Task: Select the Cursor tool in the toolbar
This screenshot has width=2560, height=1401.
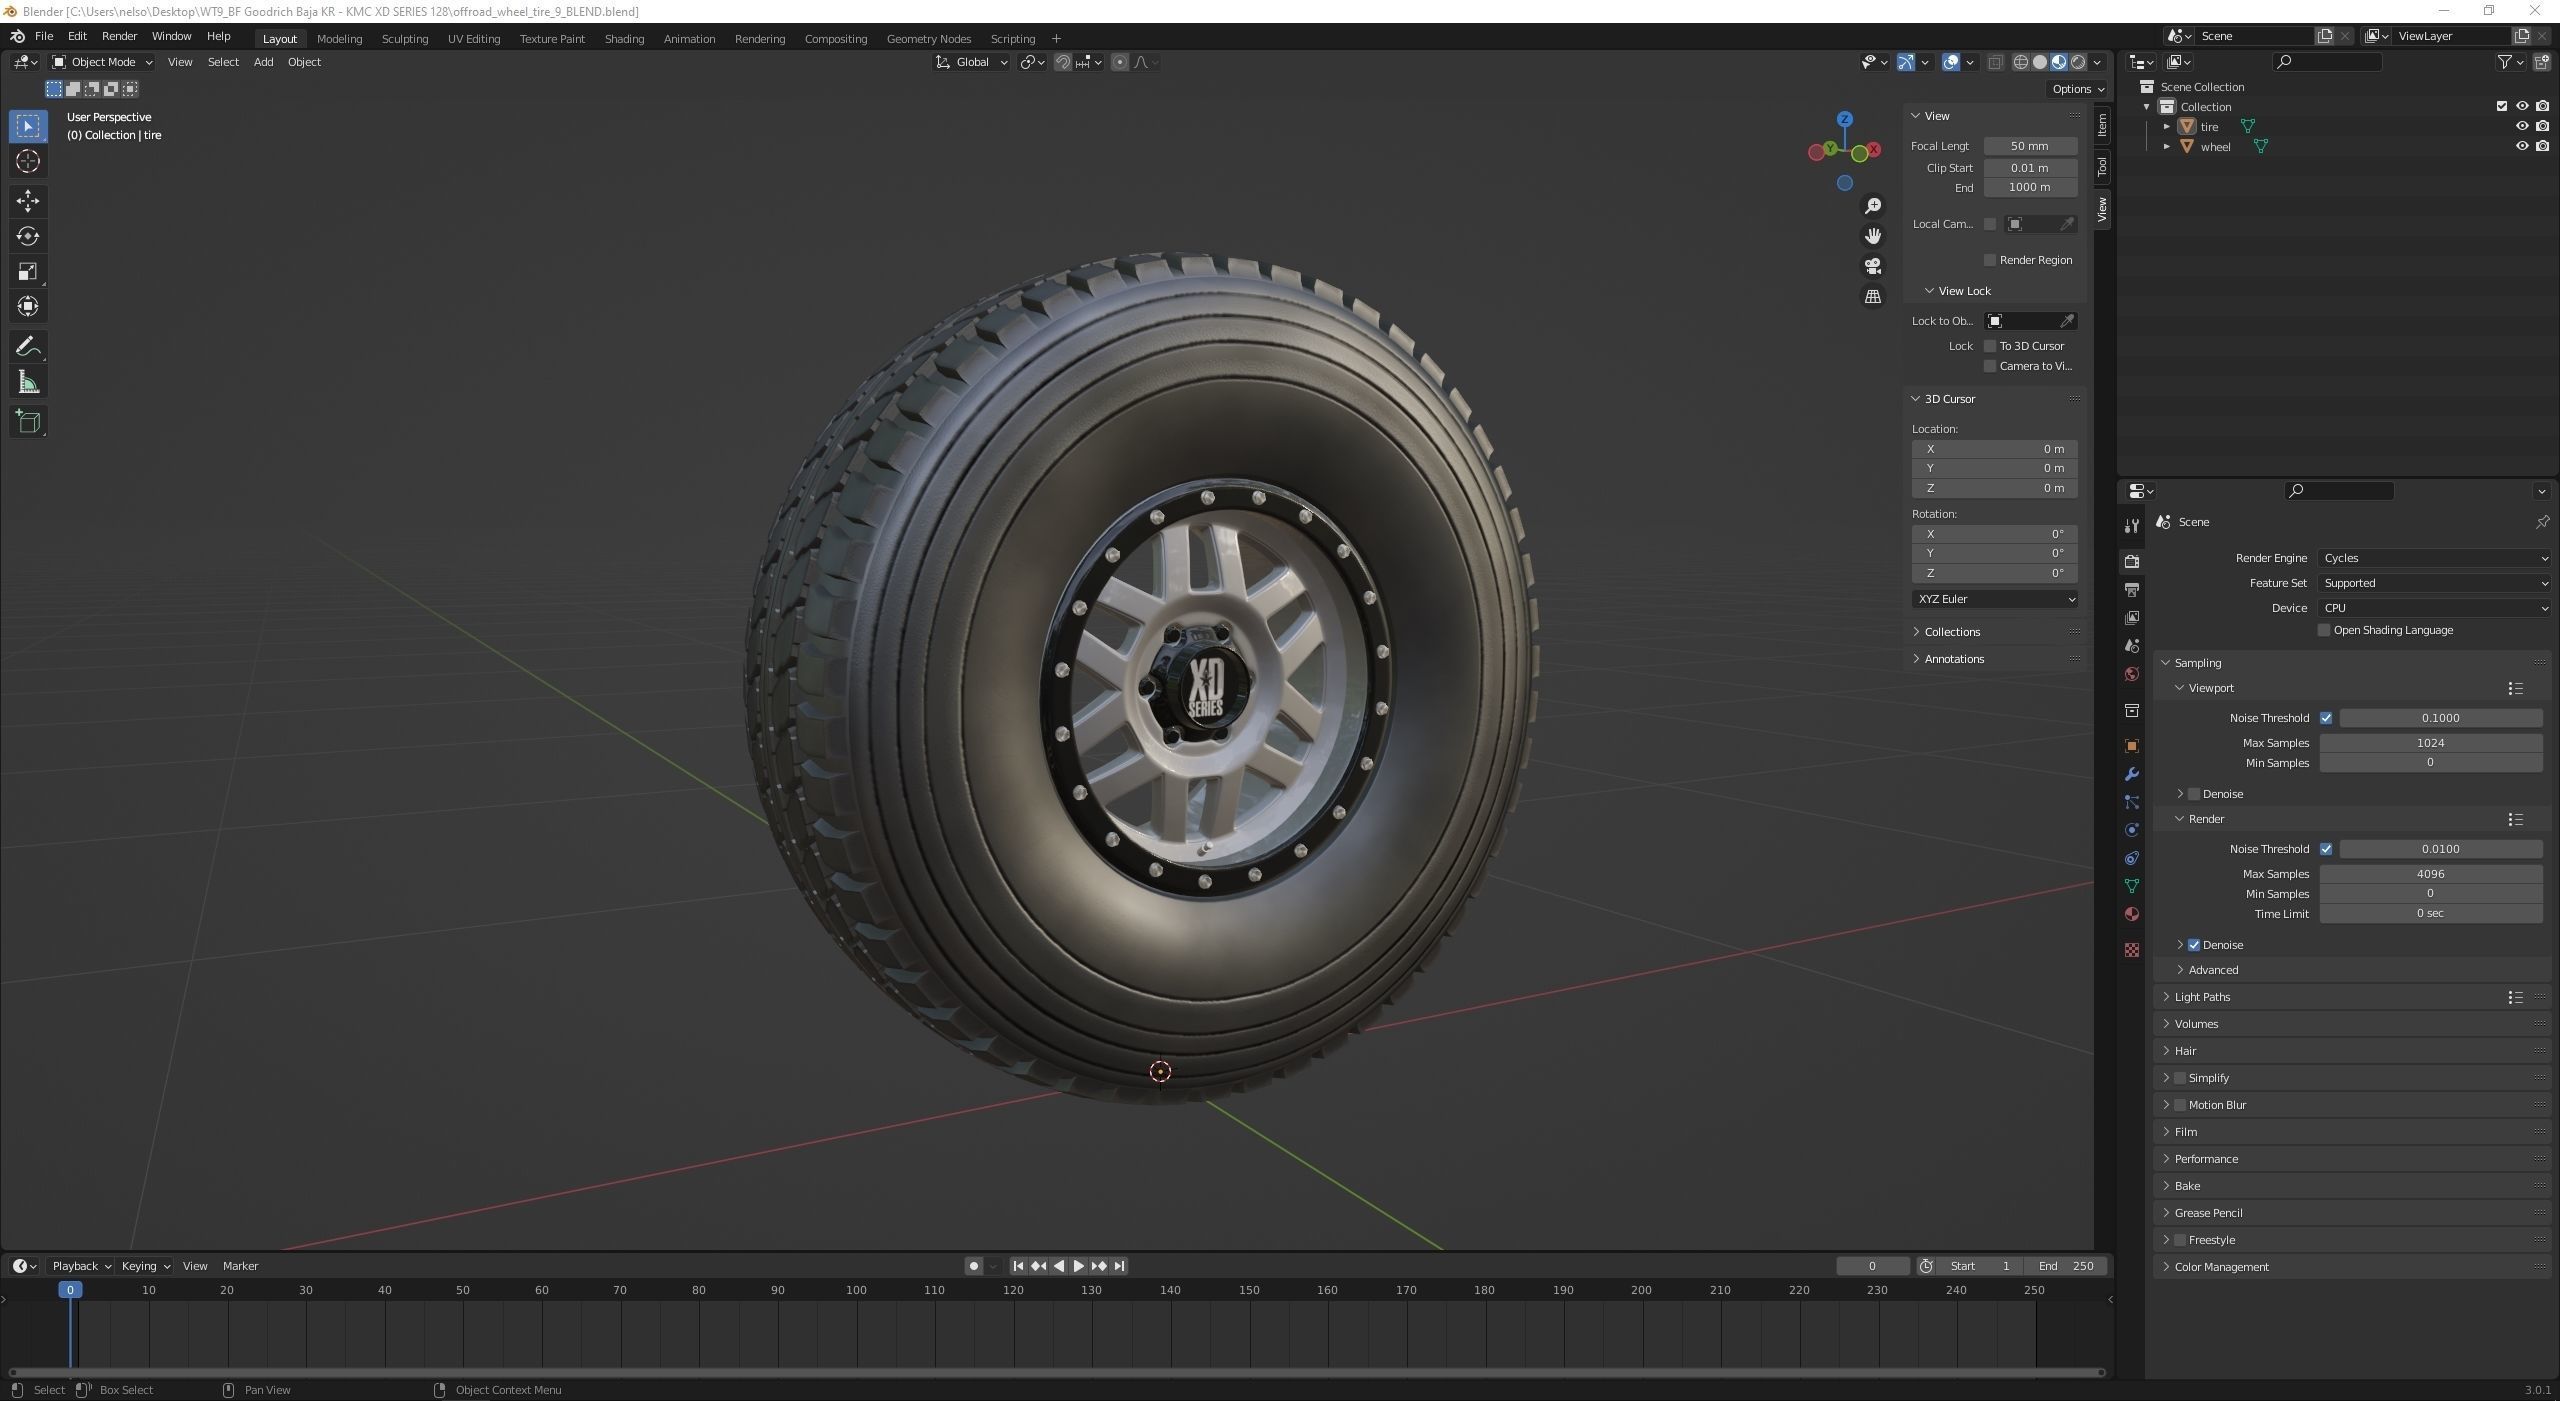Action: (28, 161)
